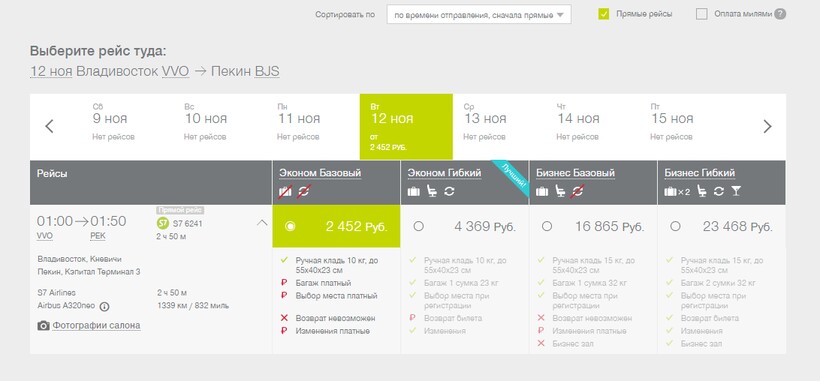Image resolution: width=820 pixels, height=381 pixels.
Task: Click the help icon next to Оплата милями
Action: click(780, 14)
